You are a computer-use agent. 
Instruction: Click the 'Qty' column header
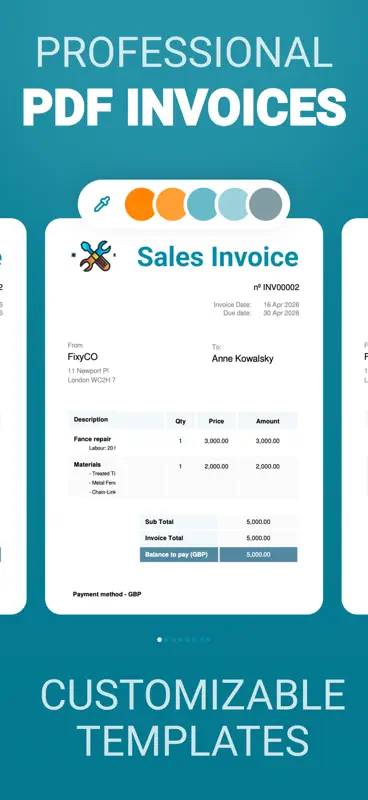coord(181,421)
